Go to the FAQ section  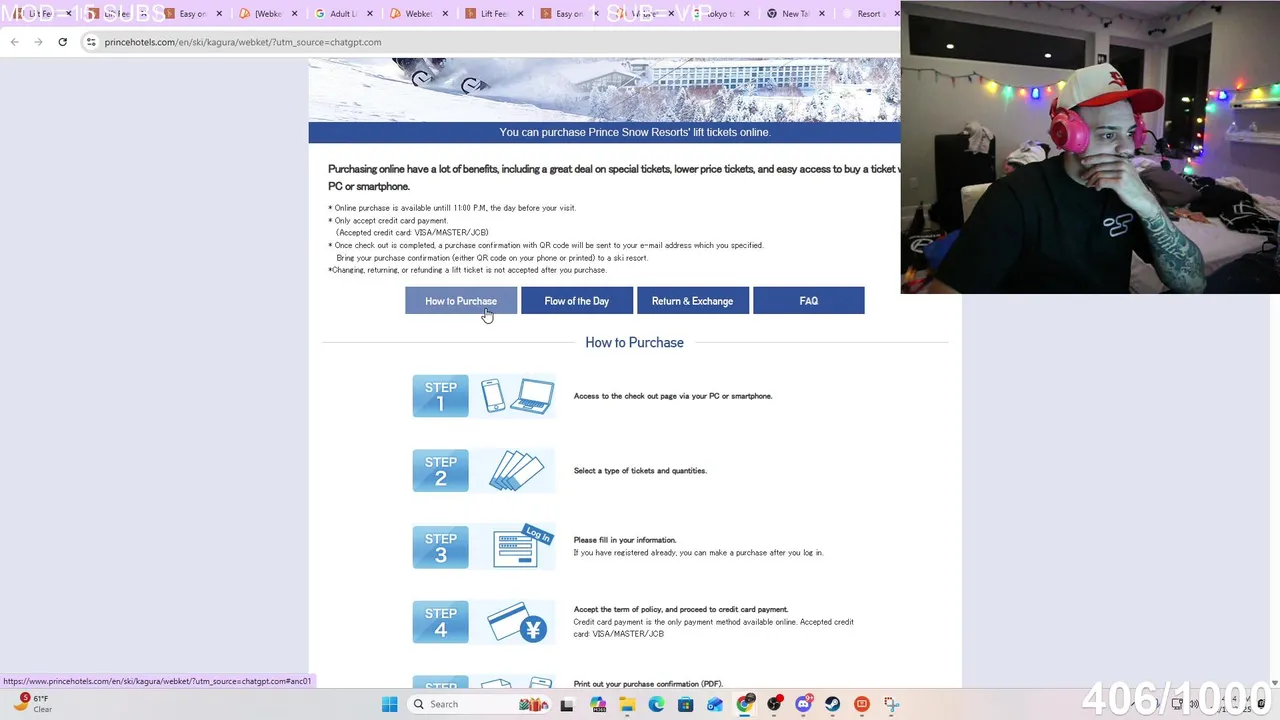(x=809, y=301)
